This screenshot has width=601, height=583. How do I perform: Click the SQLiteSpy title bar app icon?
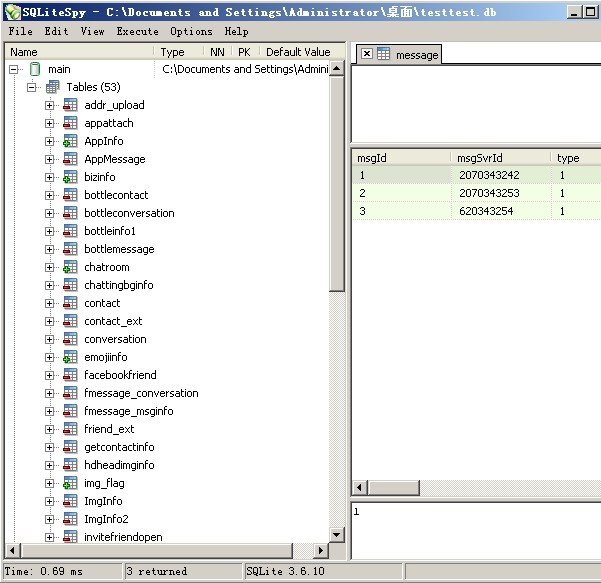click(x=12, y=12)
